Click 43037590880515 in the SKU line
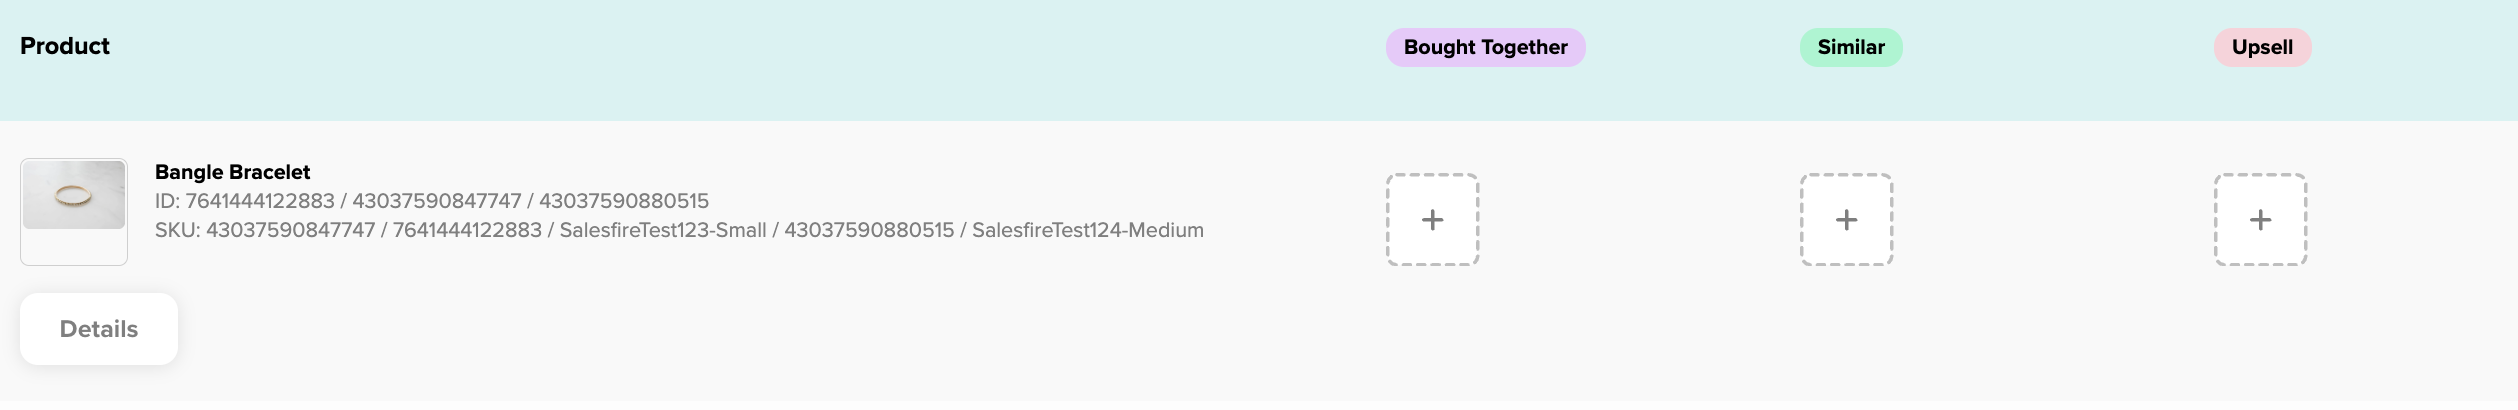The height and width of the screenshot is (410, 2518). tap(869, 230)
